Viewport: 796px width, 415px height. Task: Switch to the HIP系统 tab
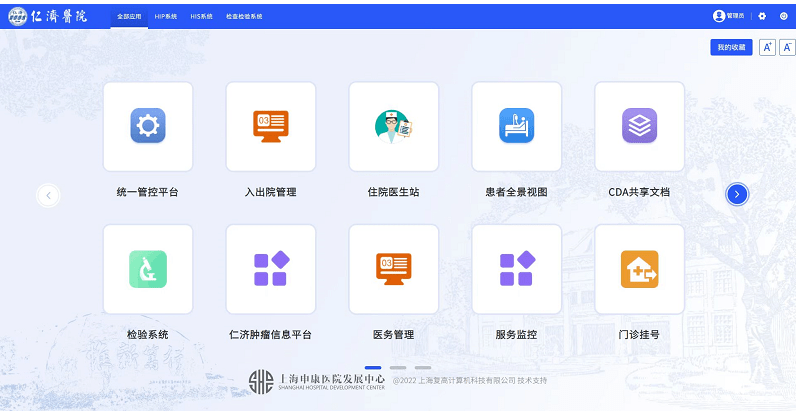coord(165,16)
